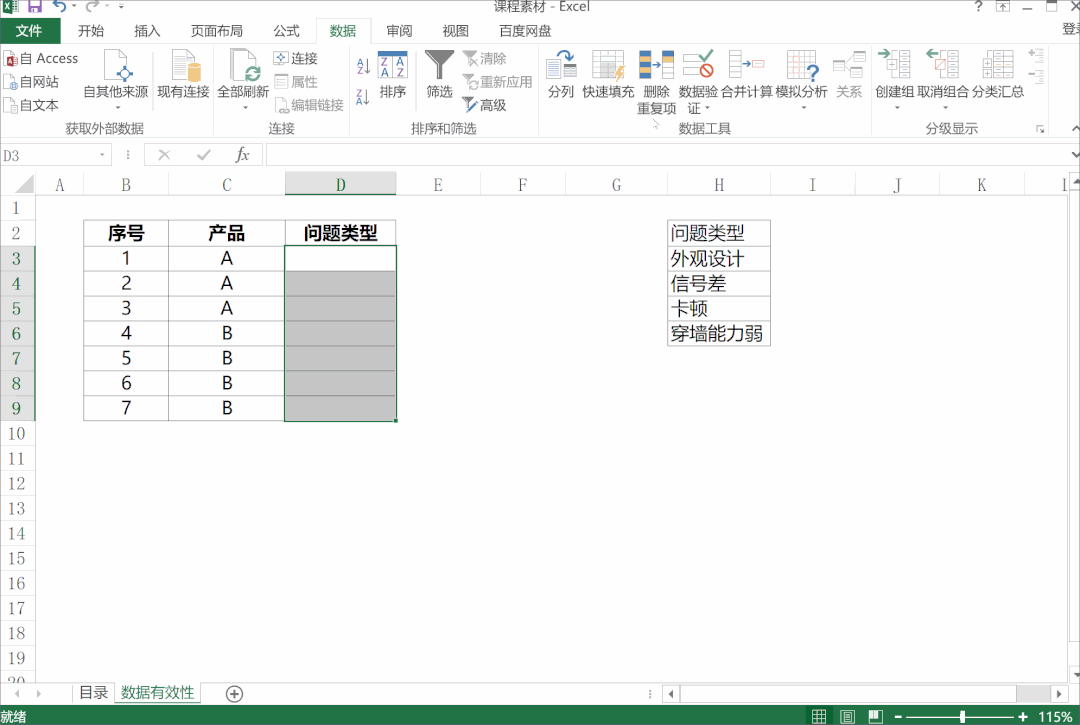1080x725 pixels.
Task: Click 创建组 group icon
Action: [x=895, y=65]
